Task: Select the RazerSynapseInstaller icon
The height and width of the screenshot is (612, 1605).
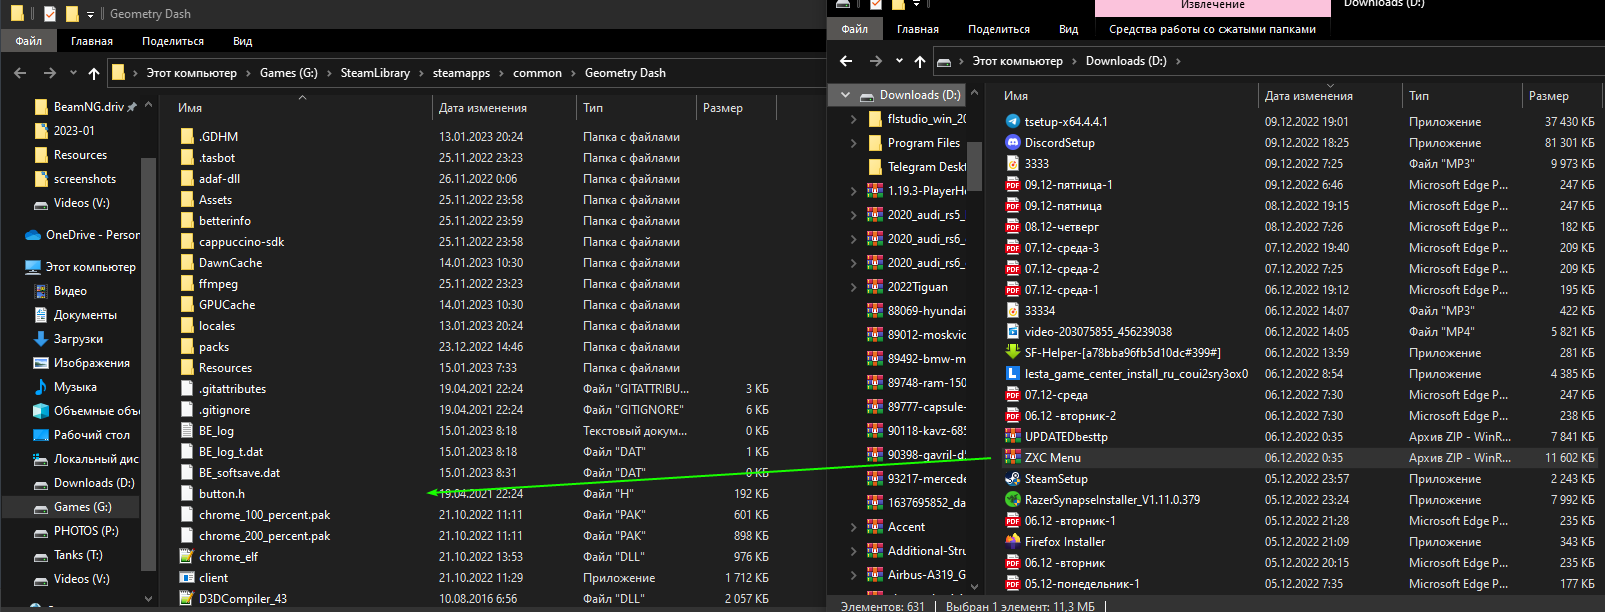Action: [1013, 499]
